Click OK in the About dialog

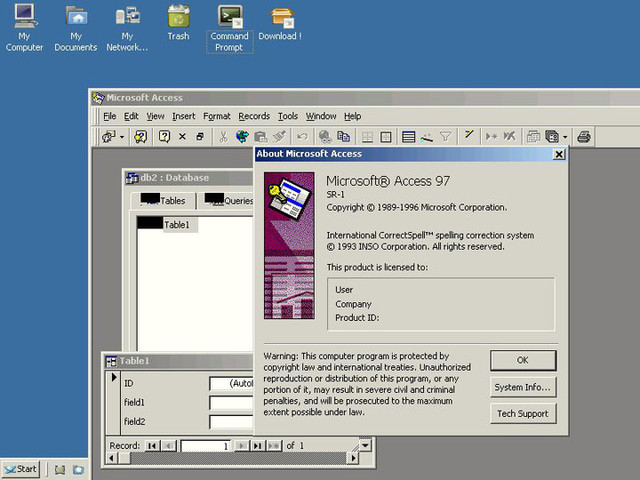(523, 360)
